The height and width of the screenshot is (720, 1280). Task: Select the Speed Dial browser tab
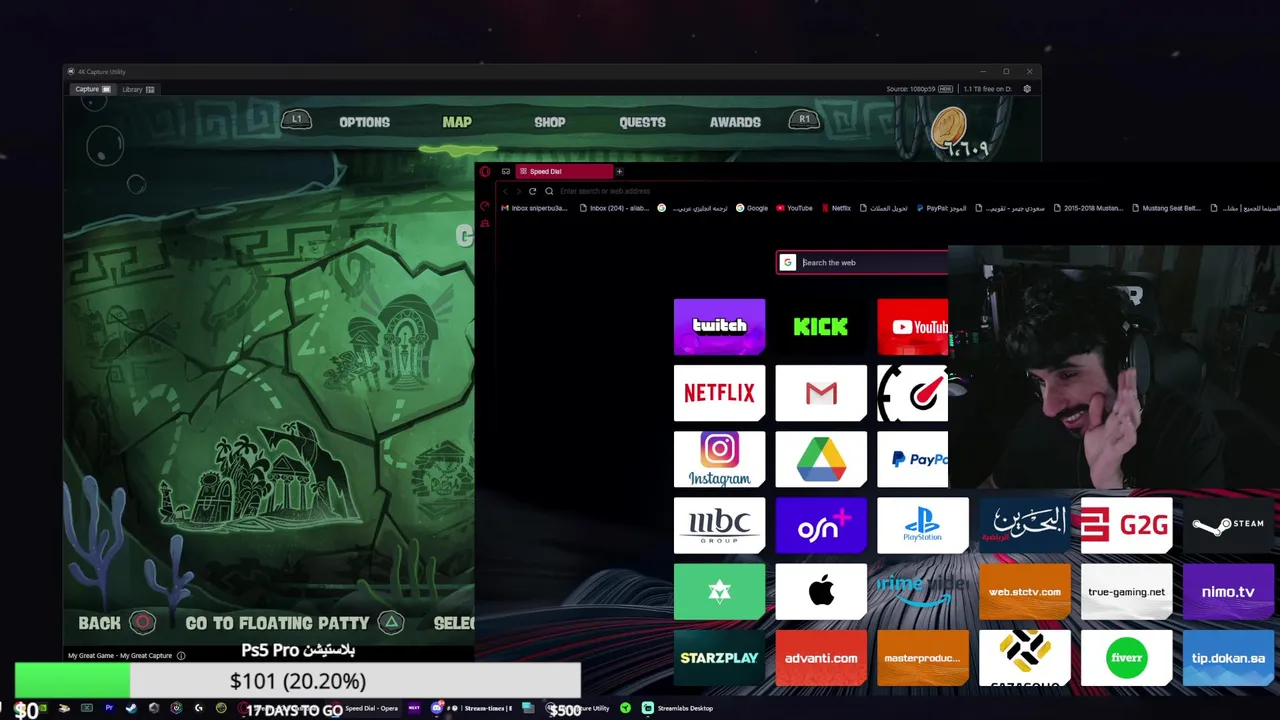tap(563, 171)
